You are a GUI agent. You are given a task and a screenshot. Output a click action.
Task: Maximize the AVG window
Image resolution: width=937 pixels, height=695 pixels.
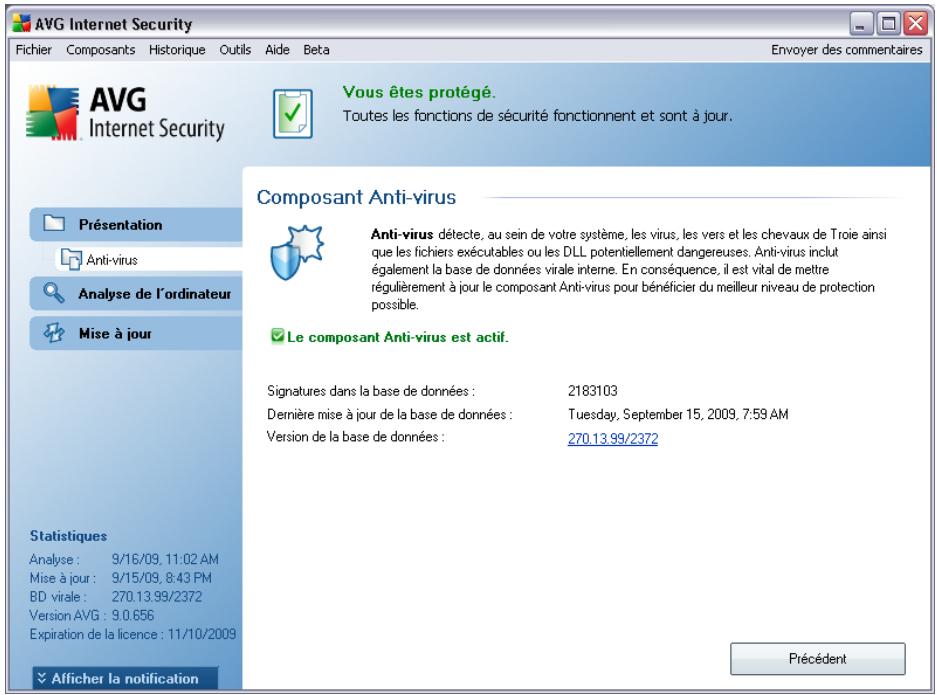(x=888, y=24)
